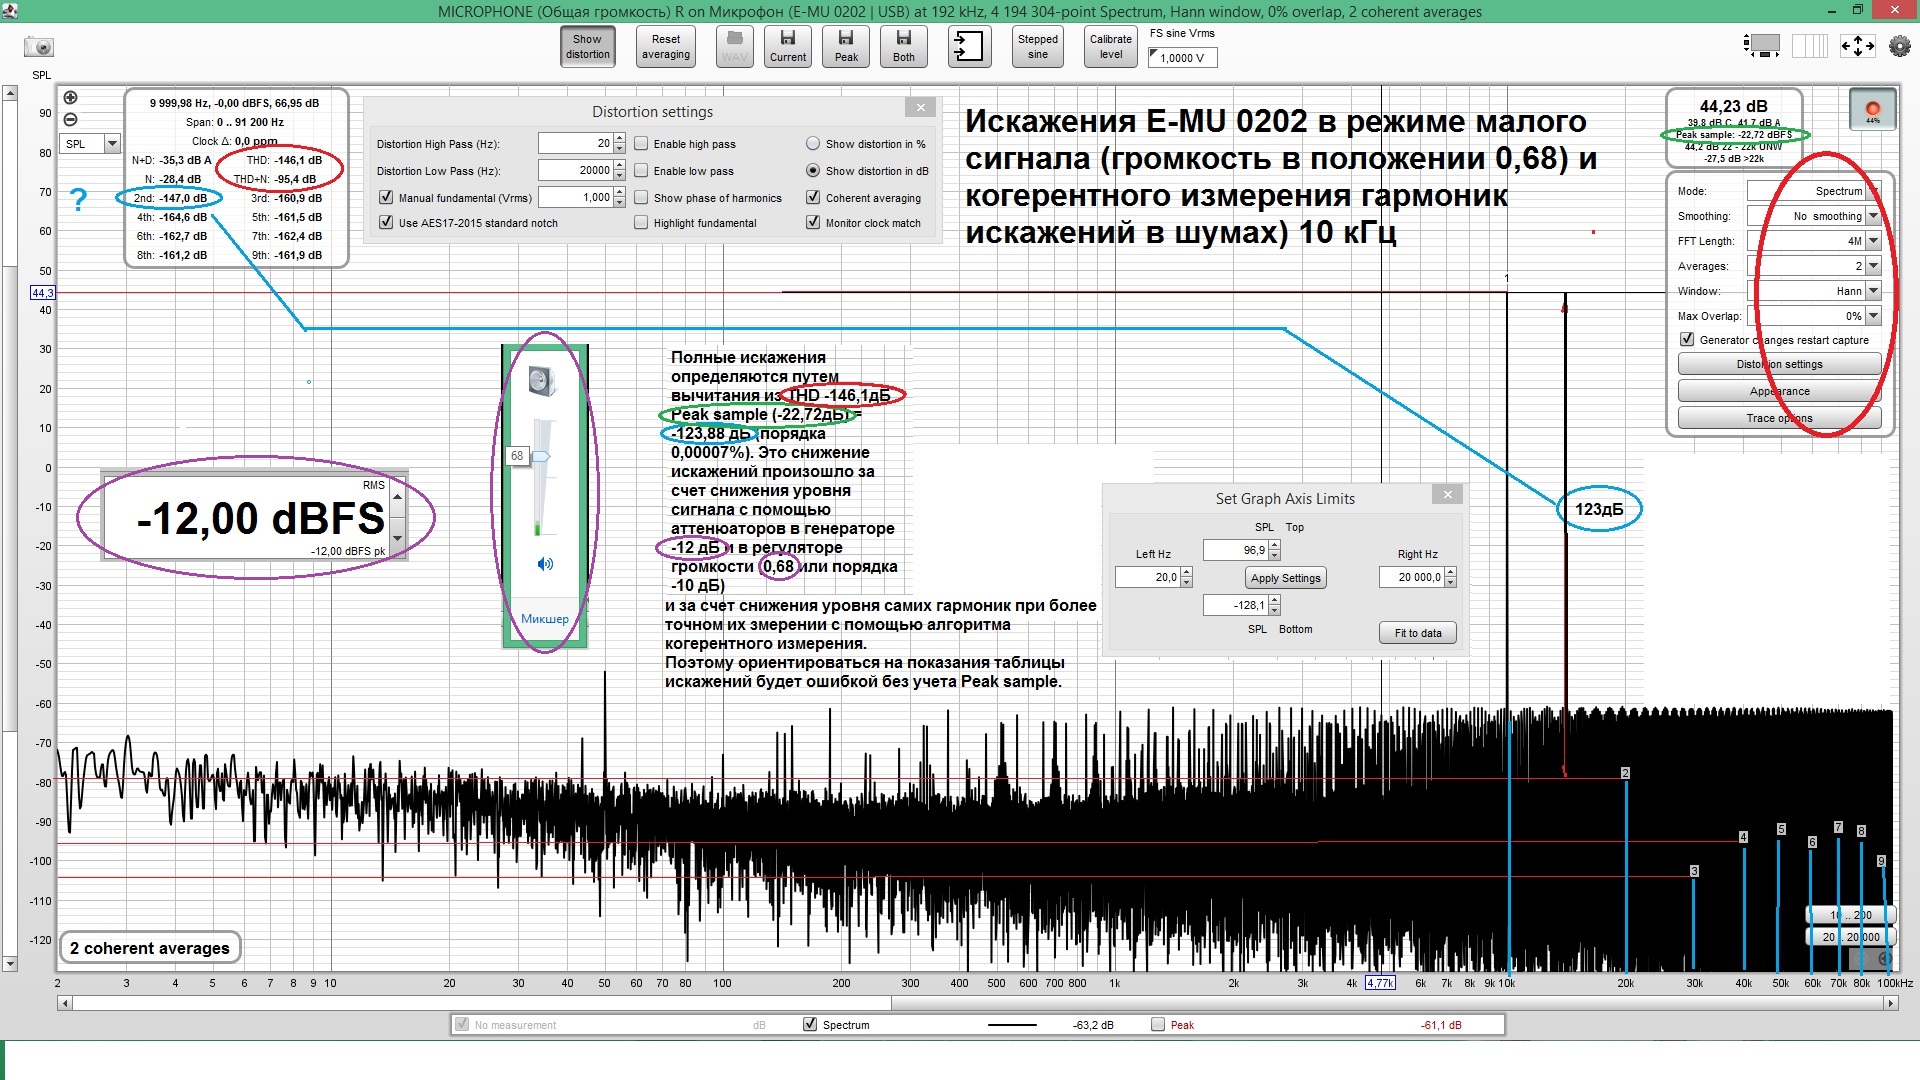Click the four-arrow graph limits icon
This screenshot has height=1080, width=1920.
tap(1857, 46)
